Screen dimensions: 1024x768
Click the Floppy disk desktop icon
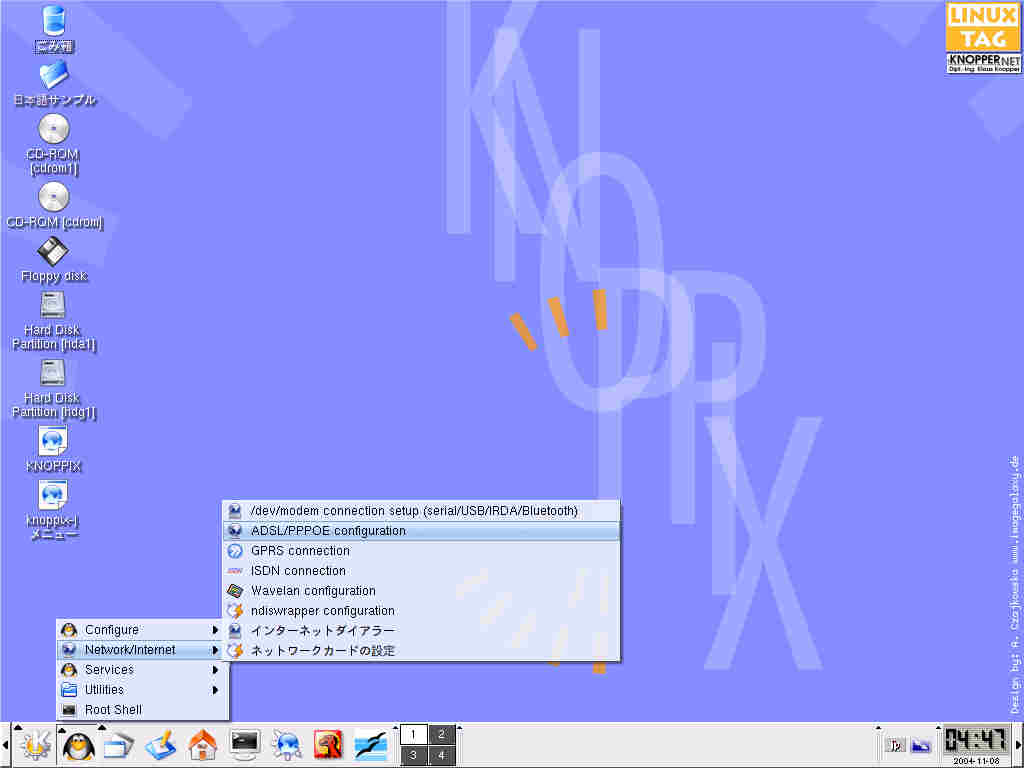[x=54, y=259]
